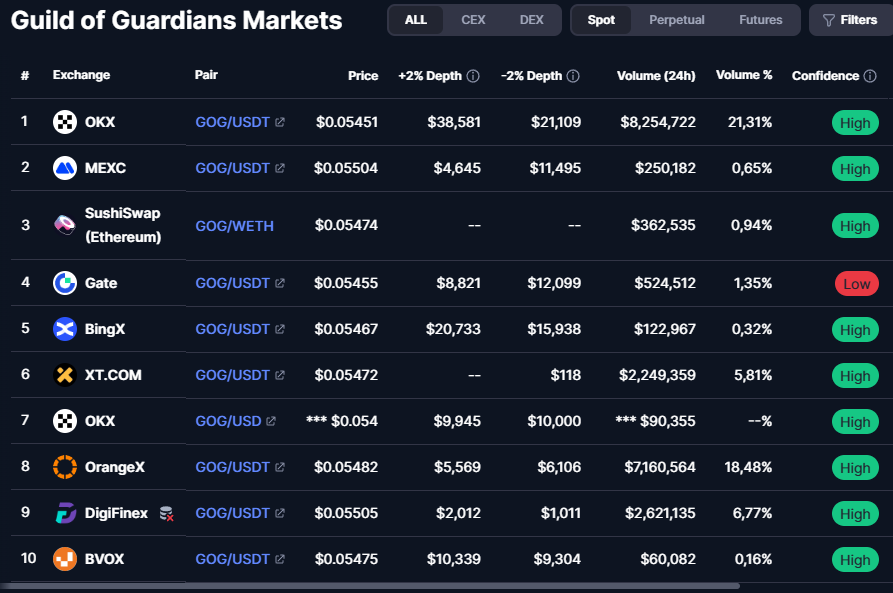Open external link icon for DigiFinex GOG/USDT
893x593 pixels.
click(x=280, y=513)
